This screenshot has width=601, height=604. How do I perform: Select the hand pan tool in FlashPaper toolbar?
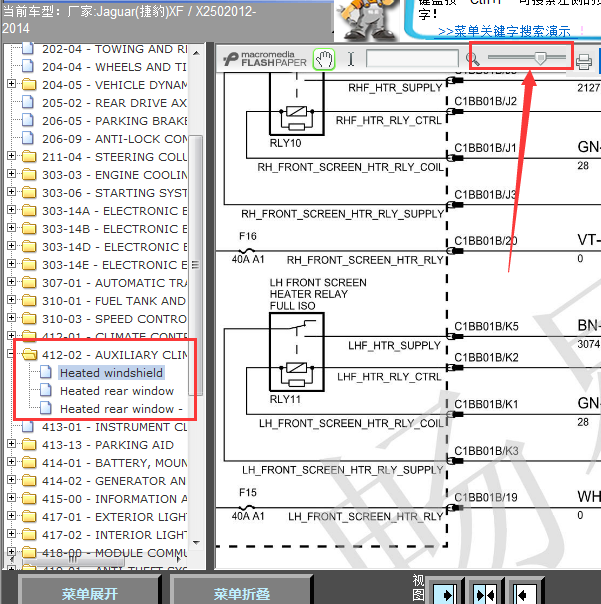(x=324, y=60)
